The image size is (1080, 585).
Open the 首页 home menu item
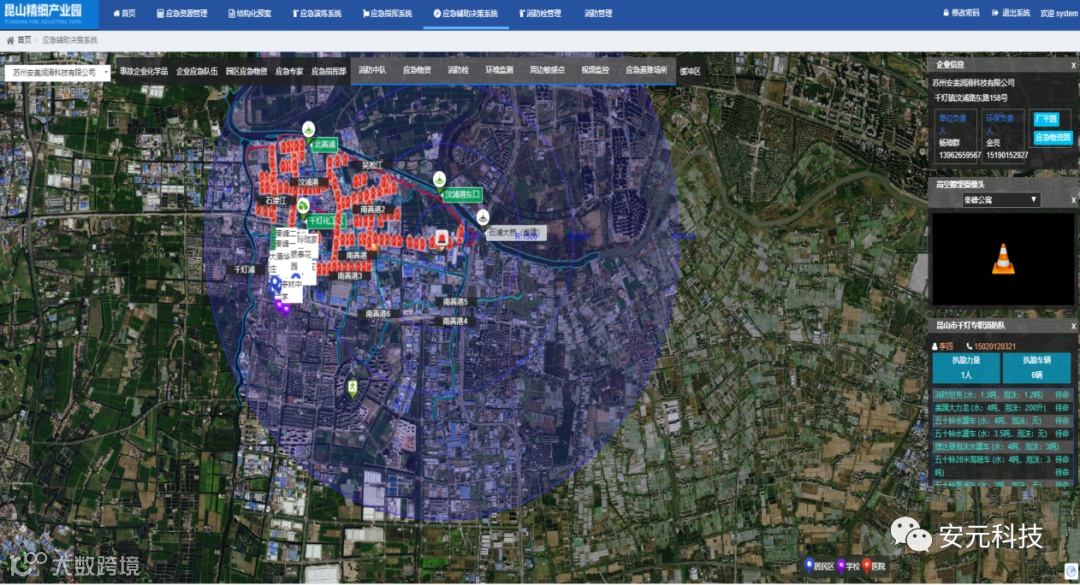124,13
